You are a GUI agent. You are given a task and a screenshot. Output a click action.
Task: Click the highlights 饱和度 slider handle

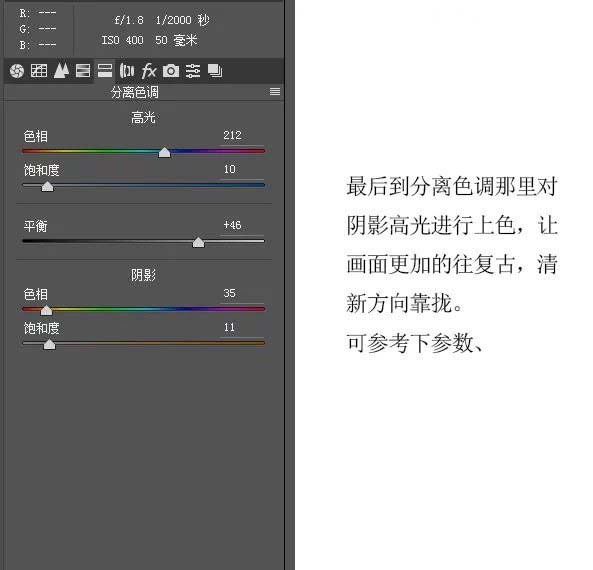(x=47, y=186)
